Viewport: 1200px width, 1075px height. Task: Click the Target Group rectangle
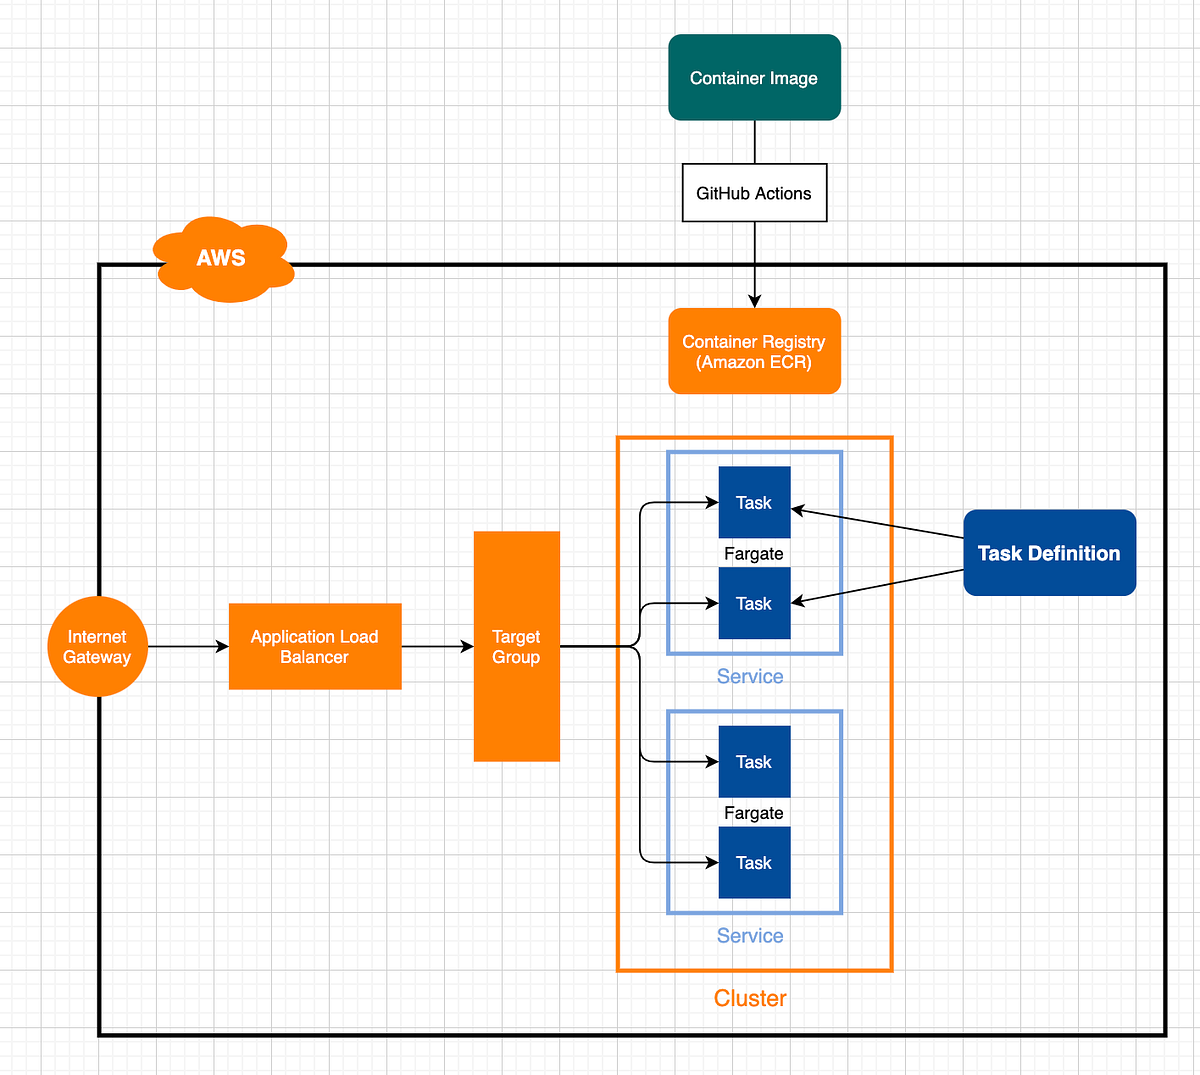pyautogui.click(x=516, y=647)
